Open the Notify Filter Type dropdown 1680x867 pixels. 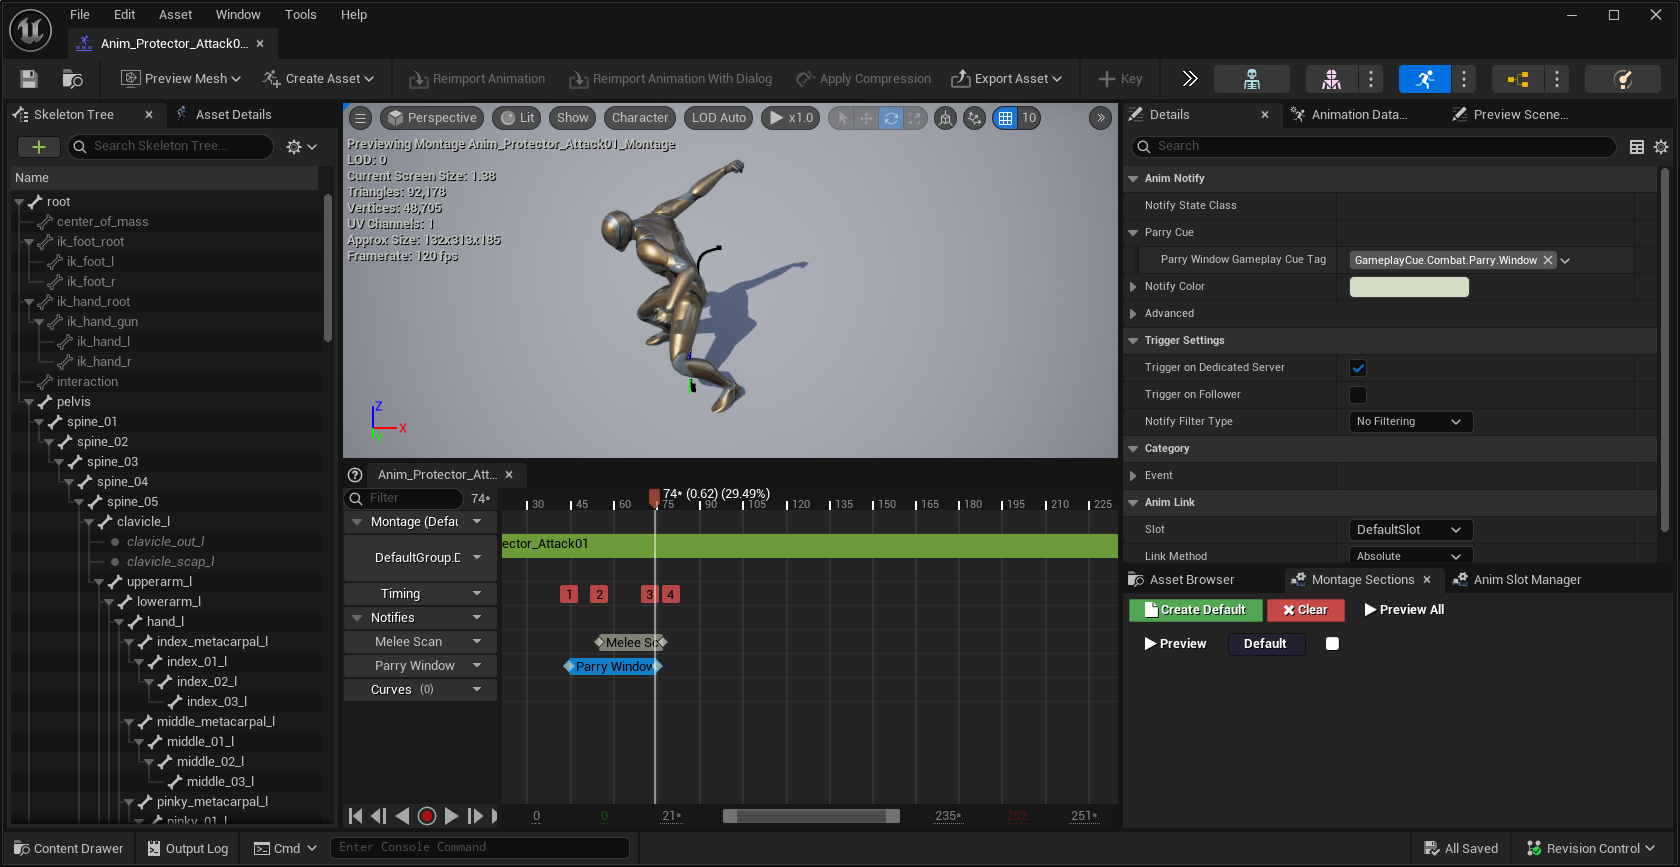click(1410, 422)
